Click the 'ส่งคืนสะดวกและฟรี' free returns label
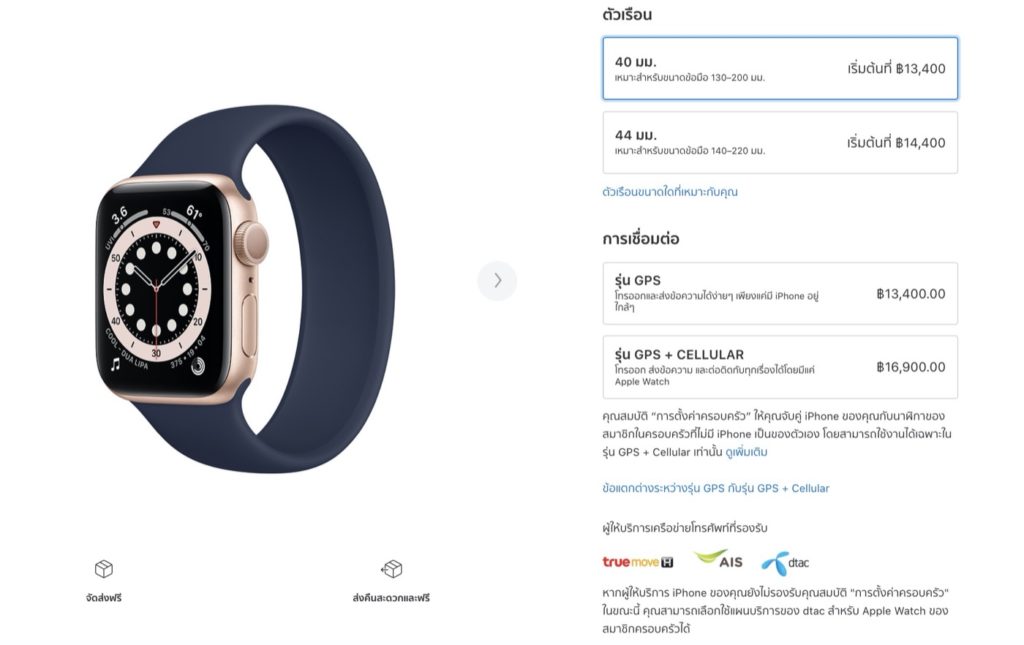 391,597
